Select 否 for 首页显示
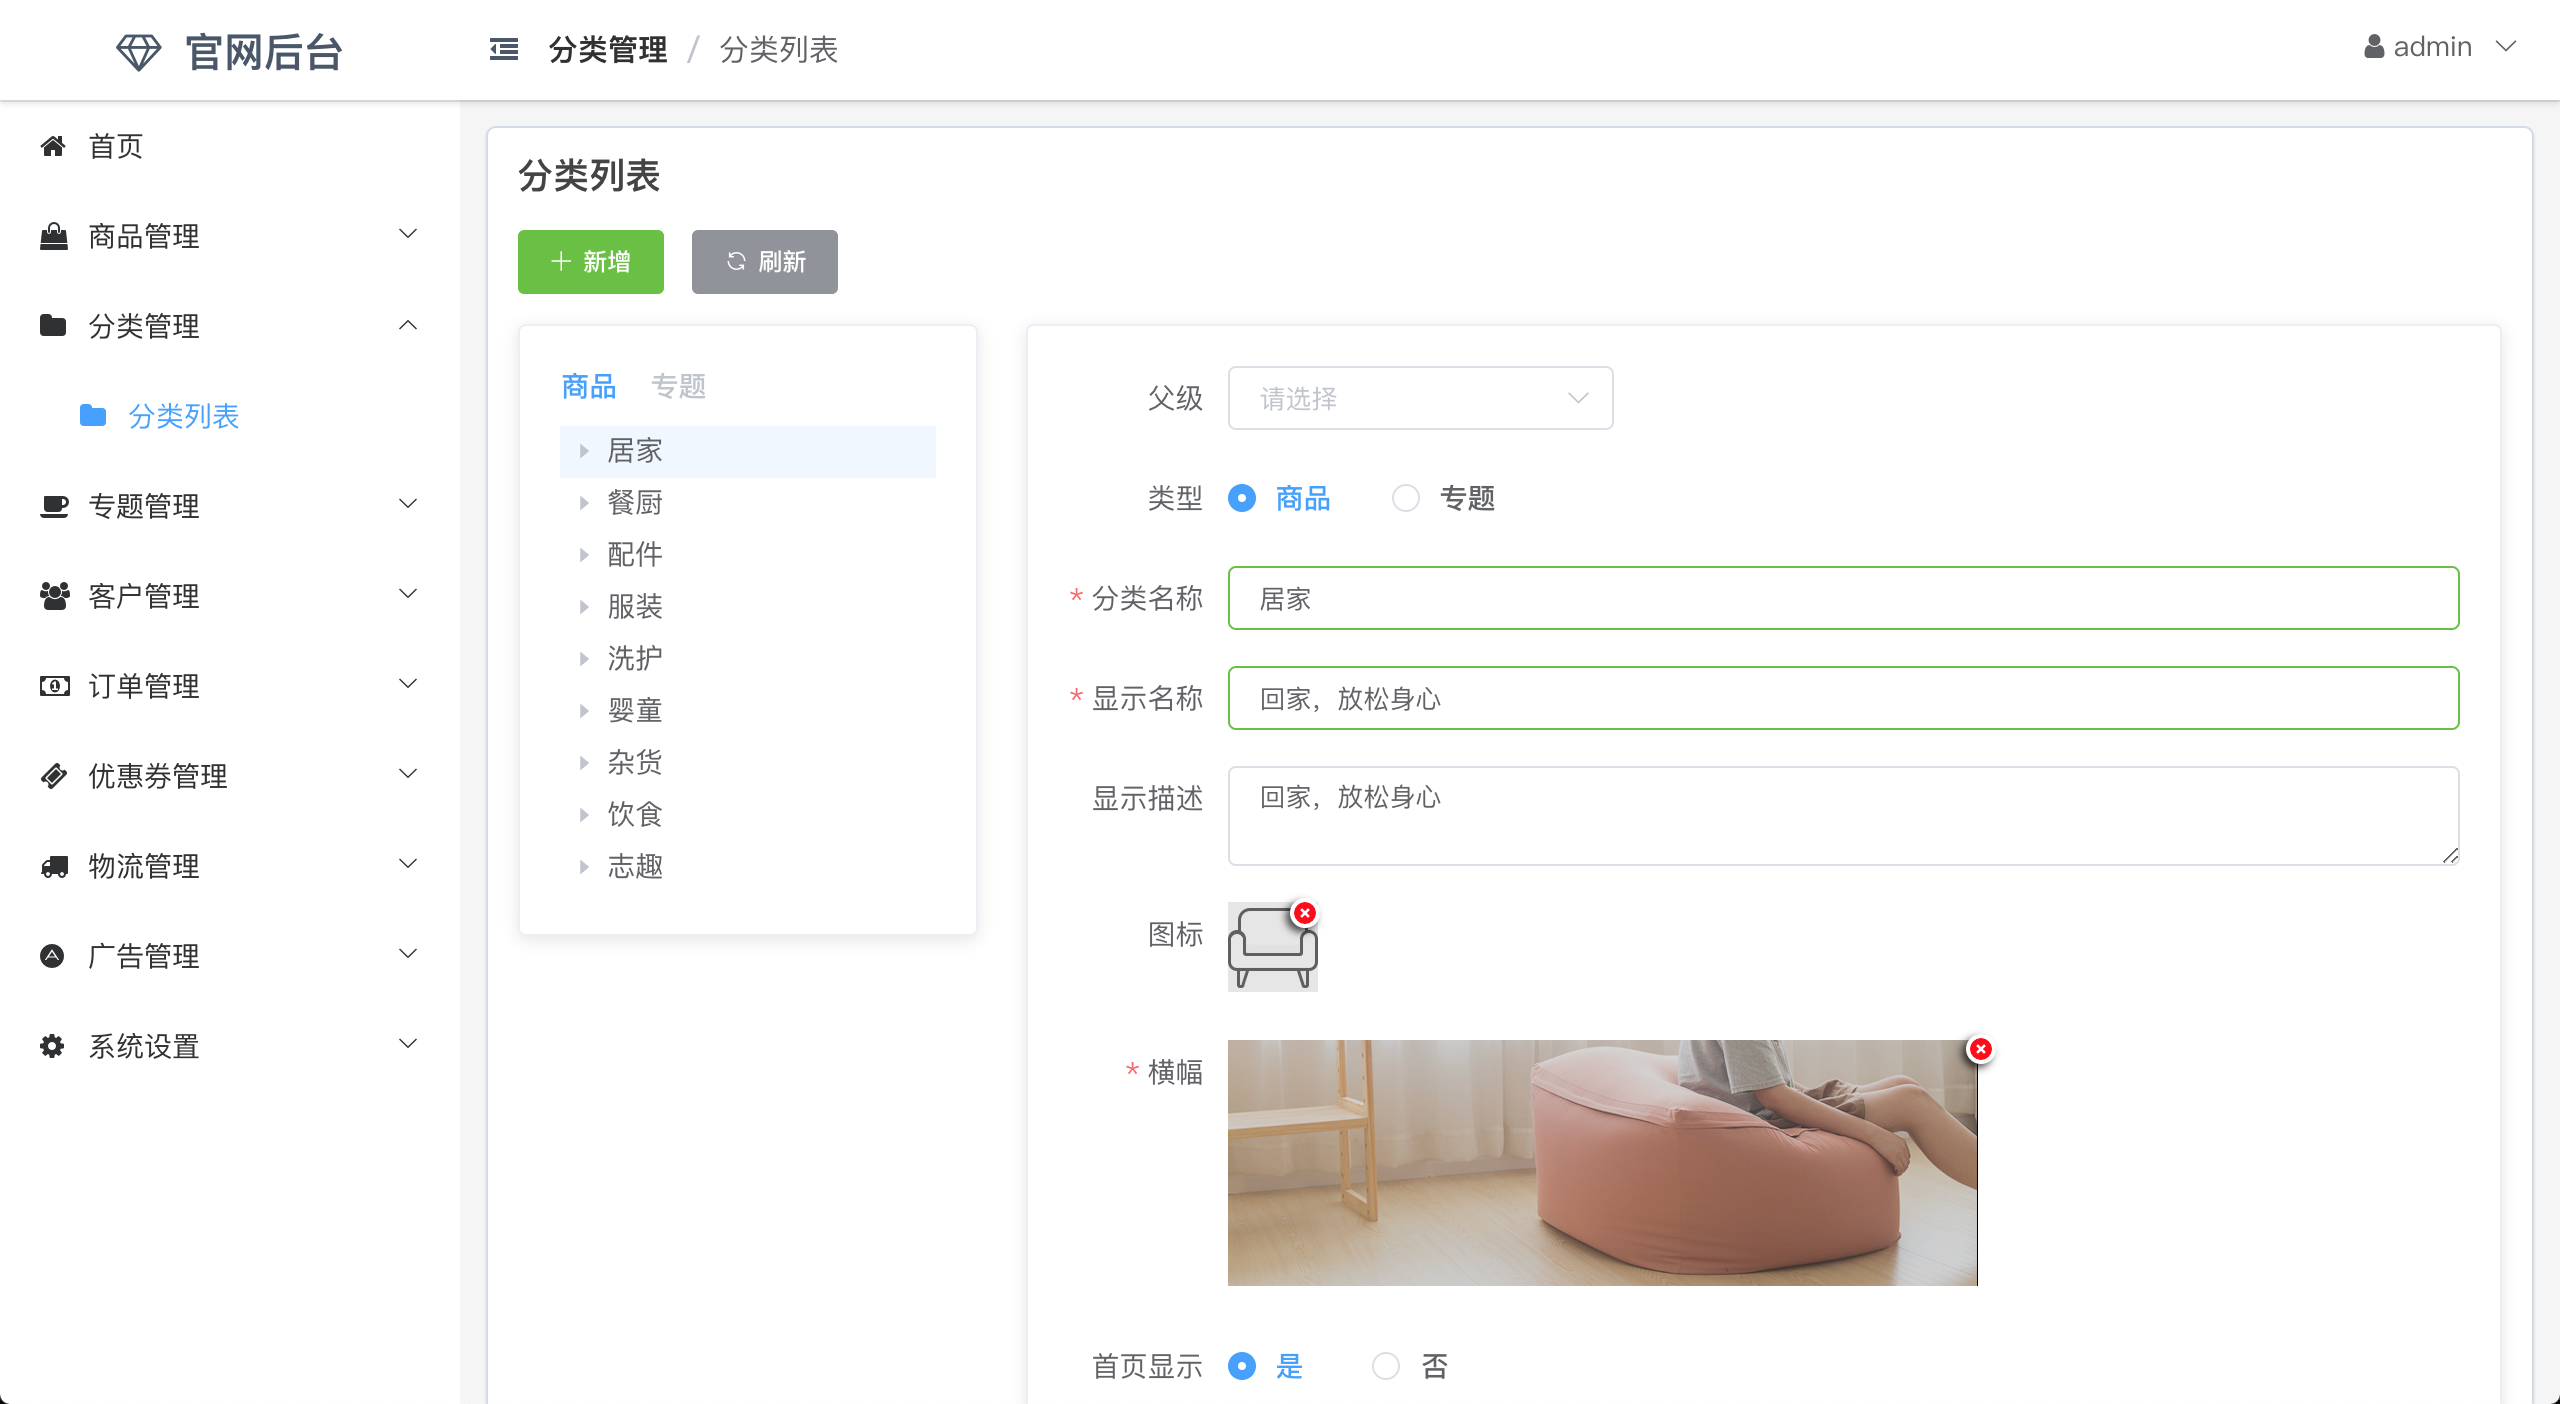 pyautogui.click(x=1386, y=1366)
